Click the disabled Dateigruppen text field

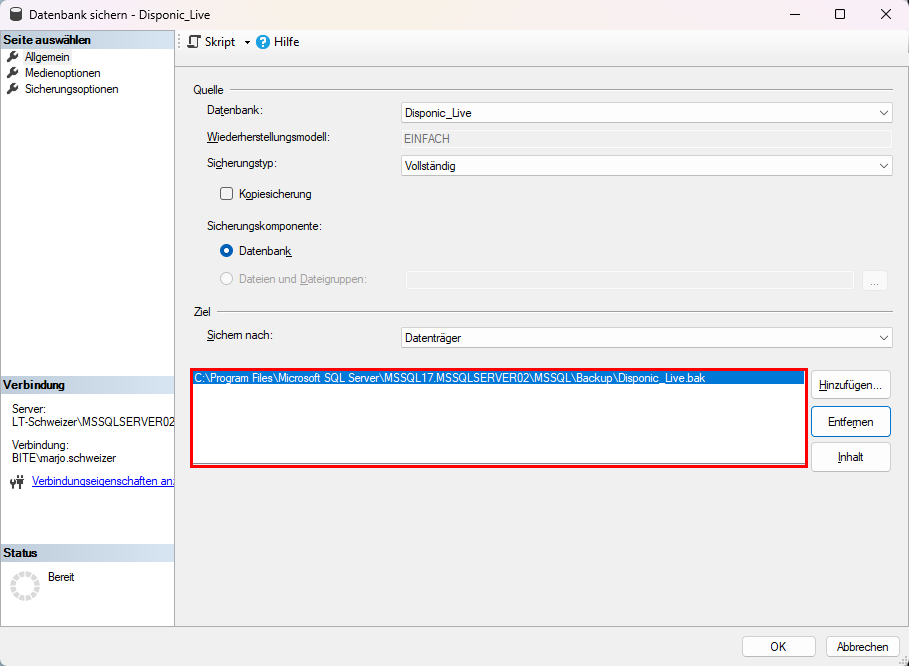(630, 281)
